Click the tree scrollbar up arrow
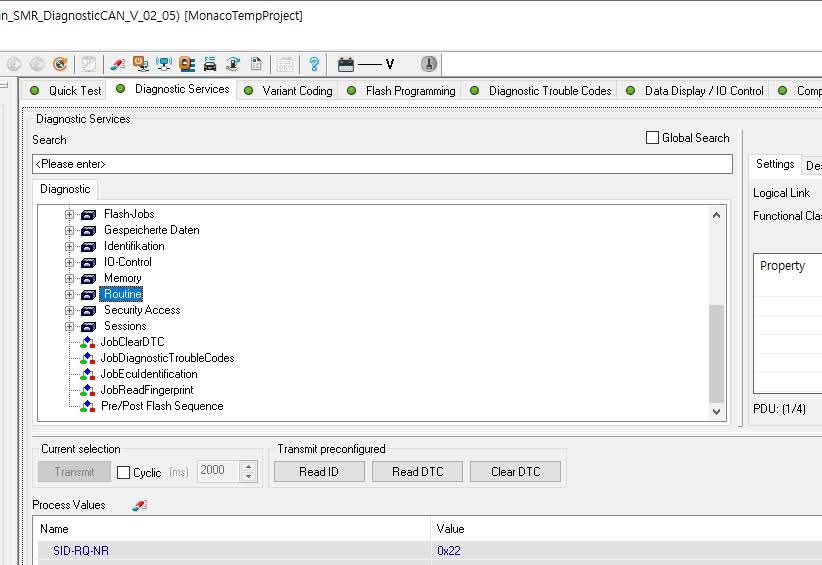This screenshot has height=565, width=822. 717,215
